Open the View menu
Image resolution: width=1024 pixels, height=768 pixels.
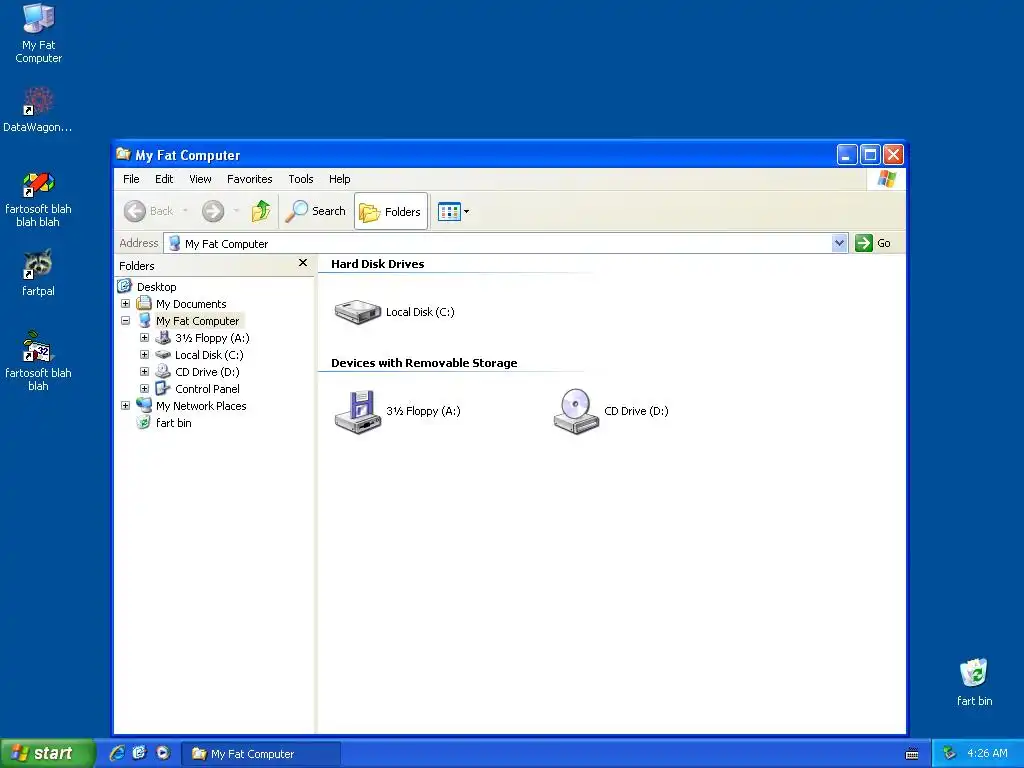coord(200,179)
